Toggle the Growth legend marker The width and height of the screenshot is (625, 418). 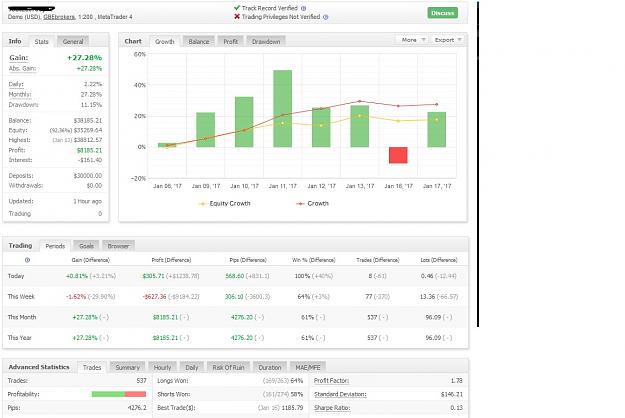(300, 204)
